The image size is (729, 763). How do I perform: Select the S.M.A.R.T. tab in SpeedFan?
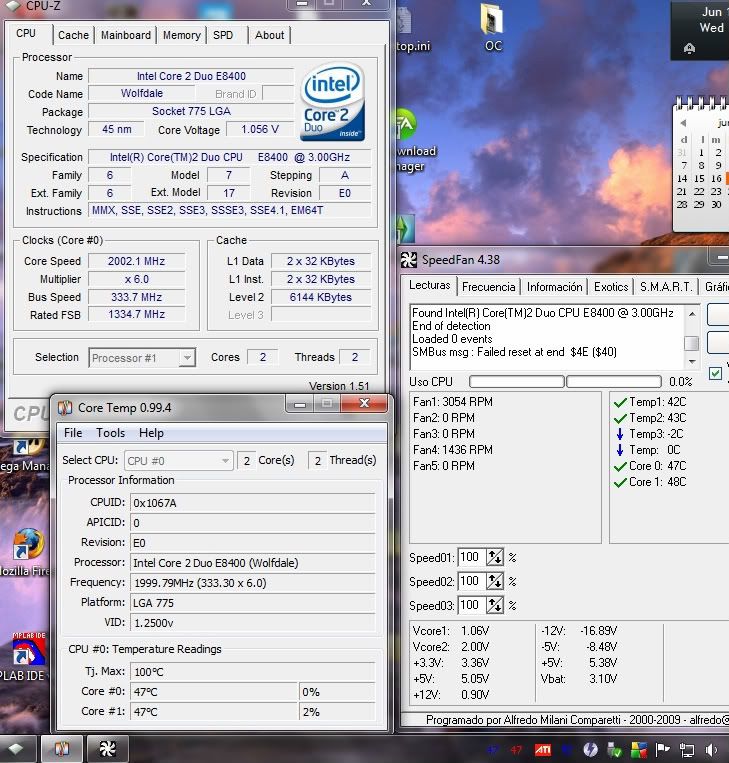click(666, 287)
